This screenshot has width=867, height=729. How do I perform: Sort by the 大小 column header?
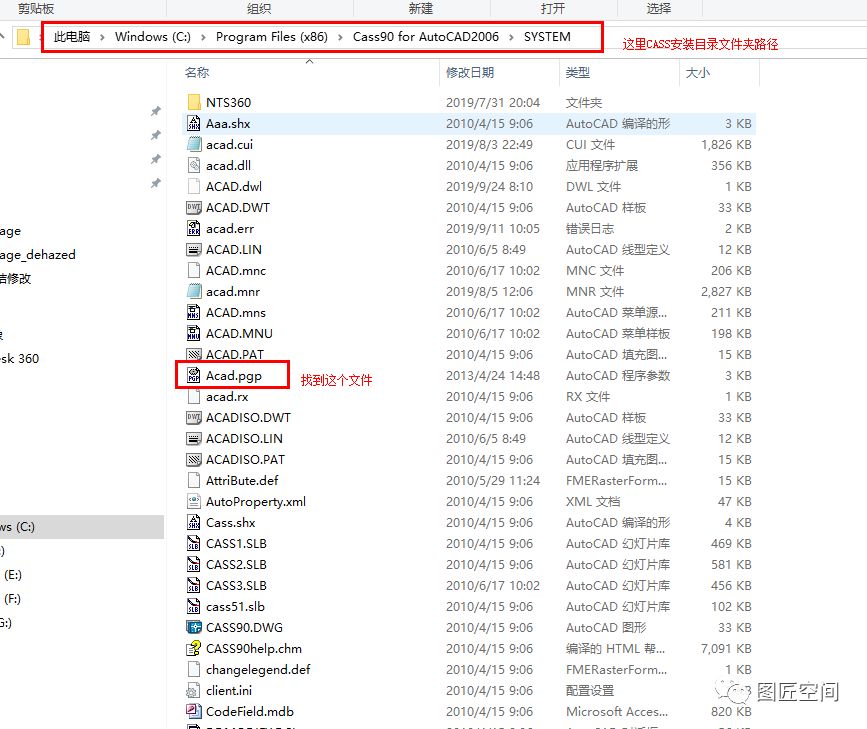(698, 72)
